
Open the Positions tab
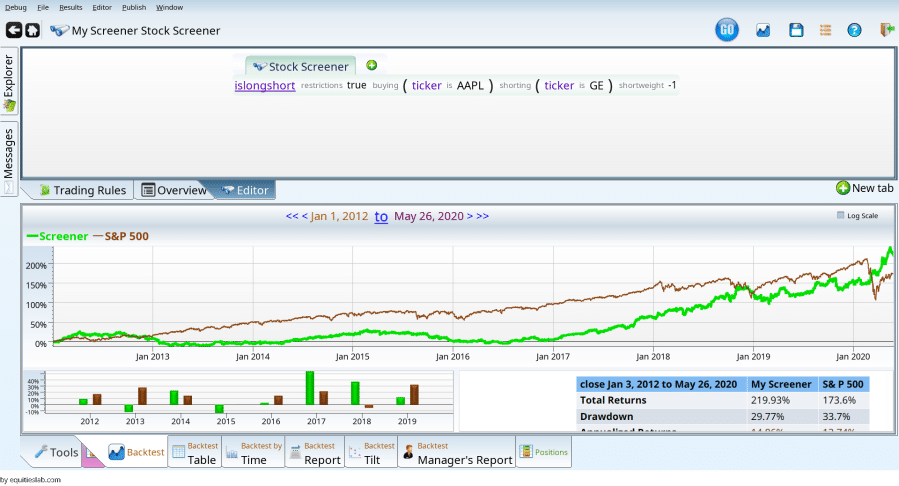tap(544, 452)
